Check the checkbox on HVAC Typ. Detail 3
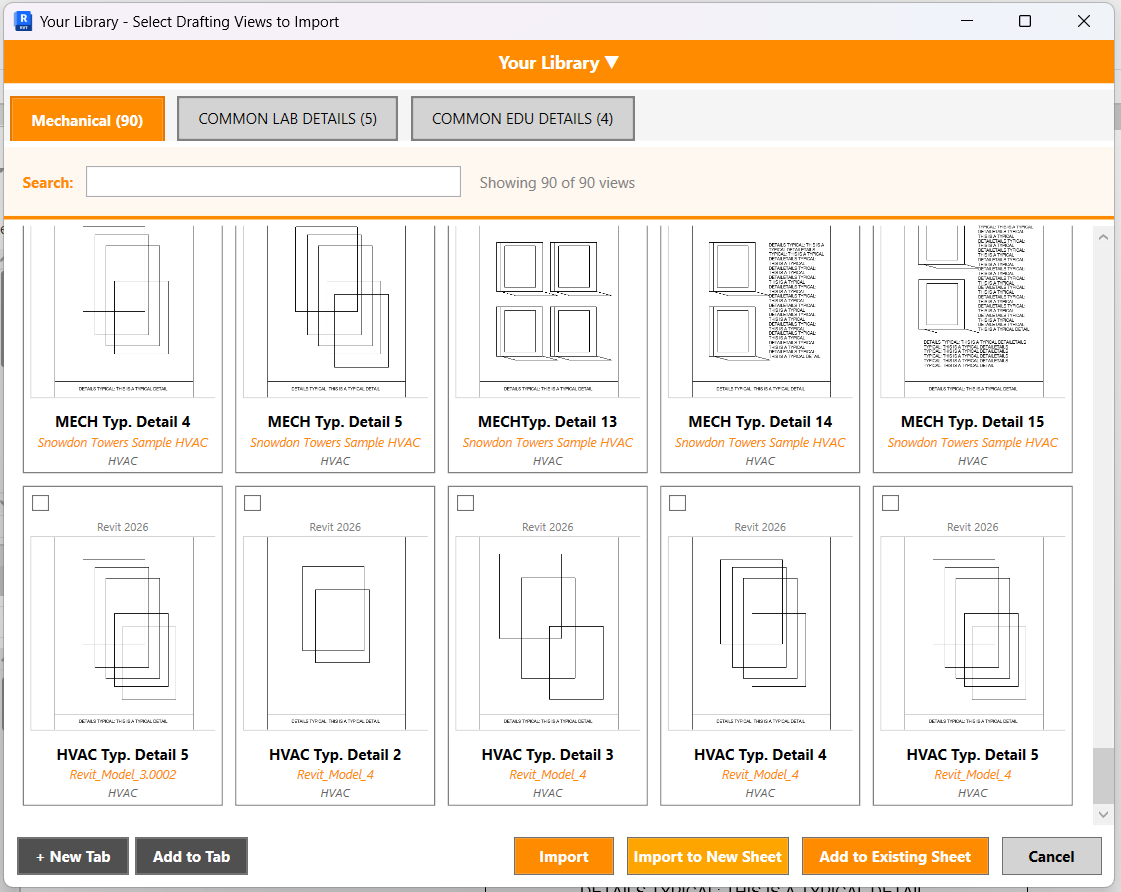 coord(465,503)
